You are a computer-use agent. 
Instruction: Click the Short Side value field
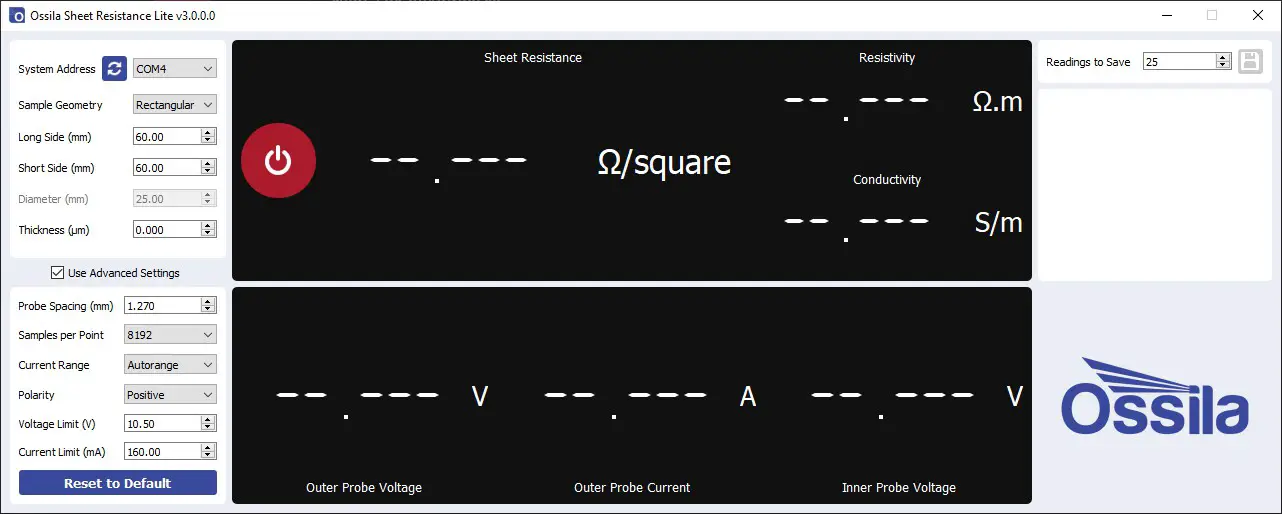[x=167, y=168]
